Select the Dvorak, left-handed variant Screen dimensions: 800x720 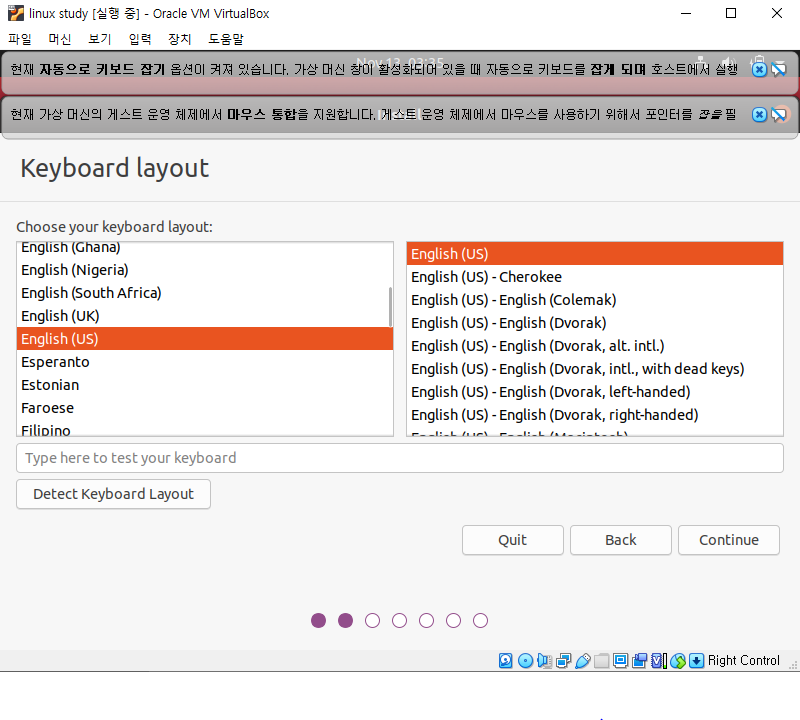click(595, 392)
